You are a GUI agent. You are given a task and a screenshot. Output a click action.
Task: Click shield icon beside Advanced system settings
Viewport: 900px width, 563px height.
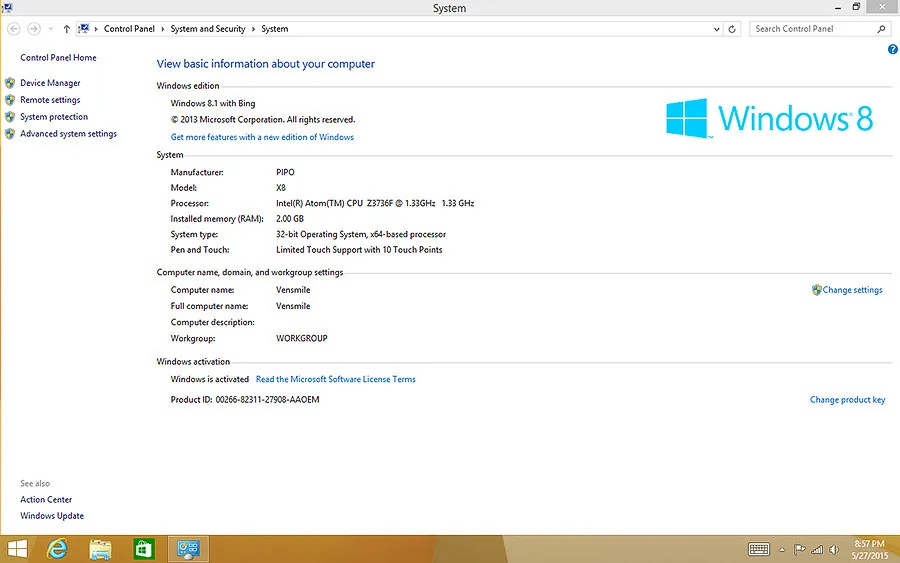10,134
